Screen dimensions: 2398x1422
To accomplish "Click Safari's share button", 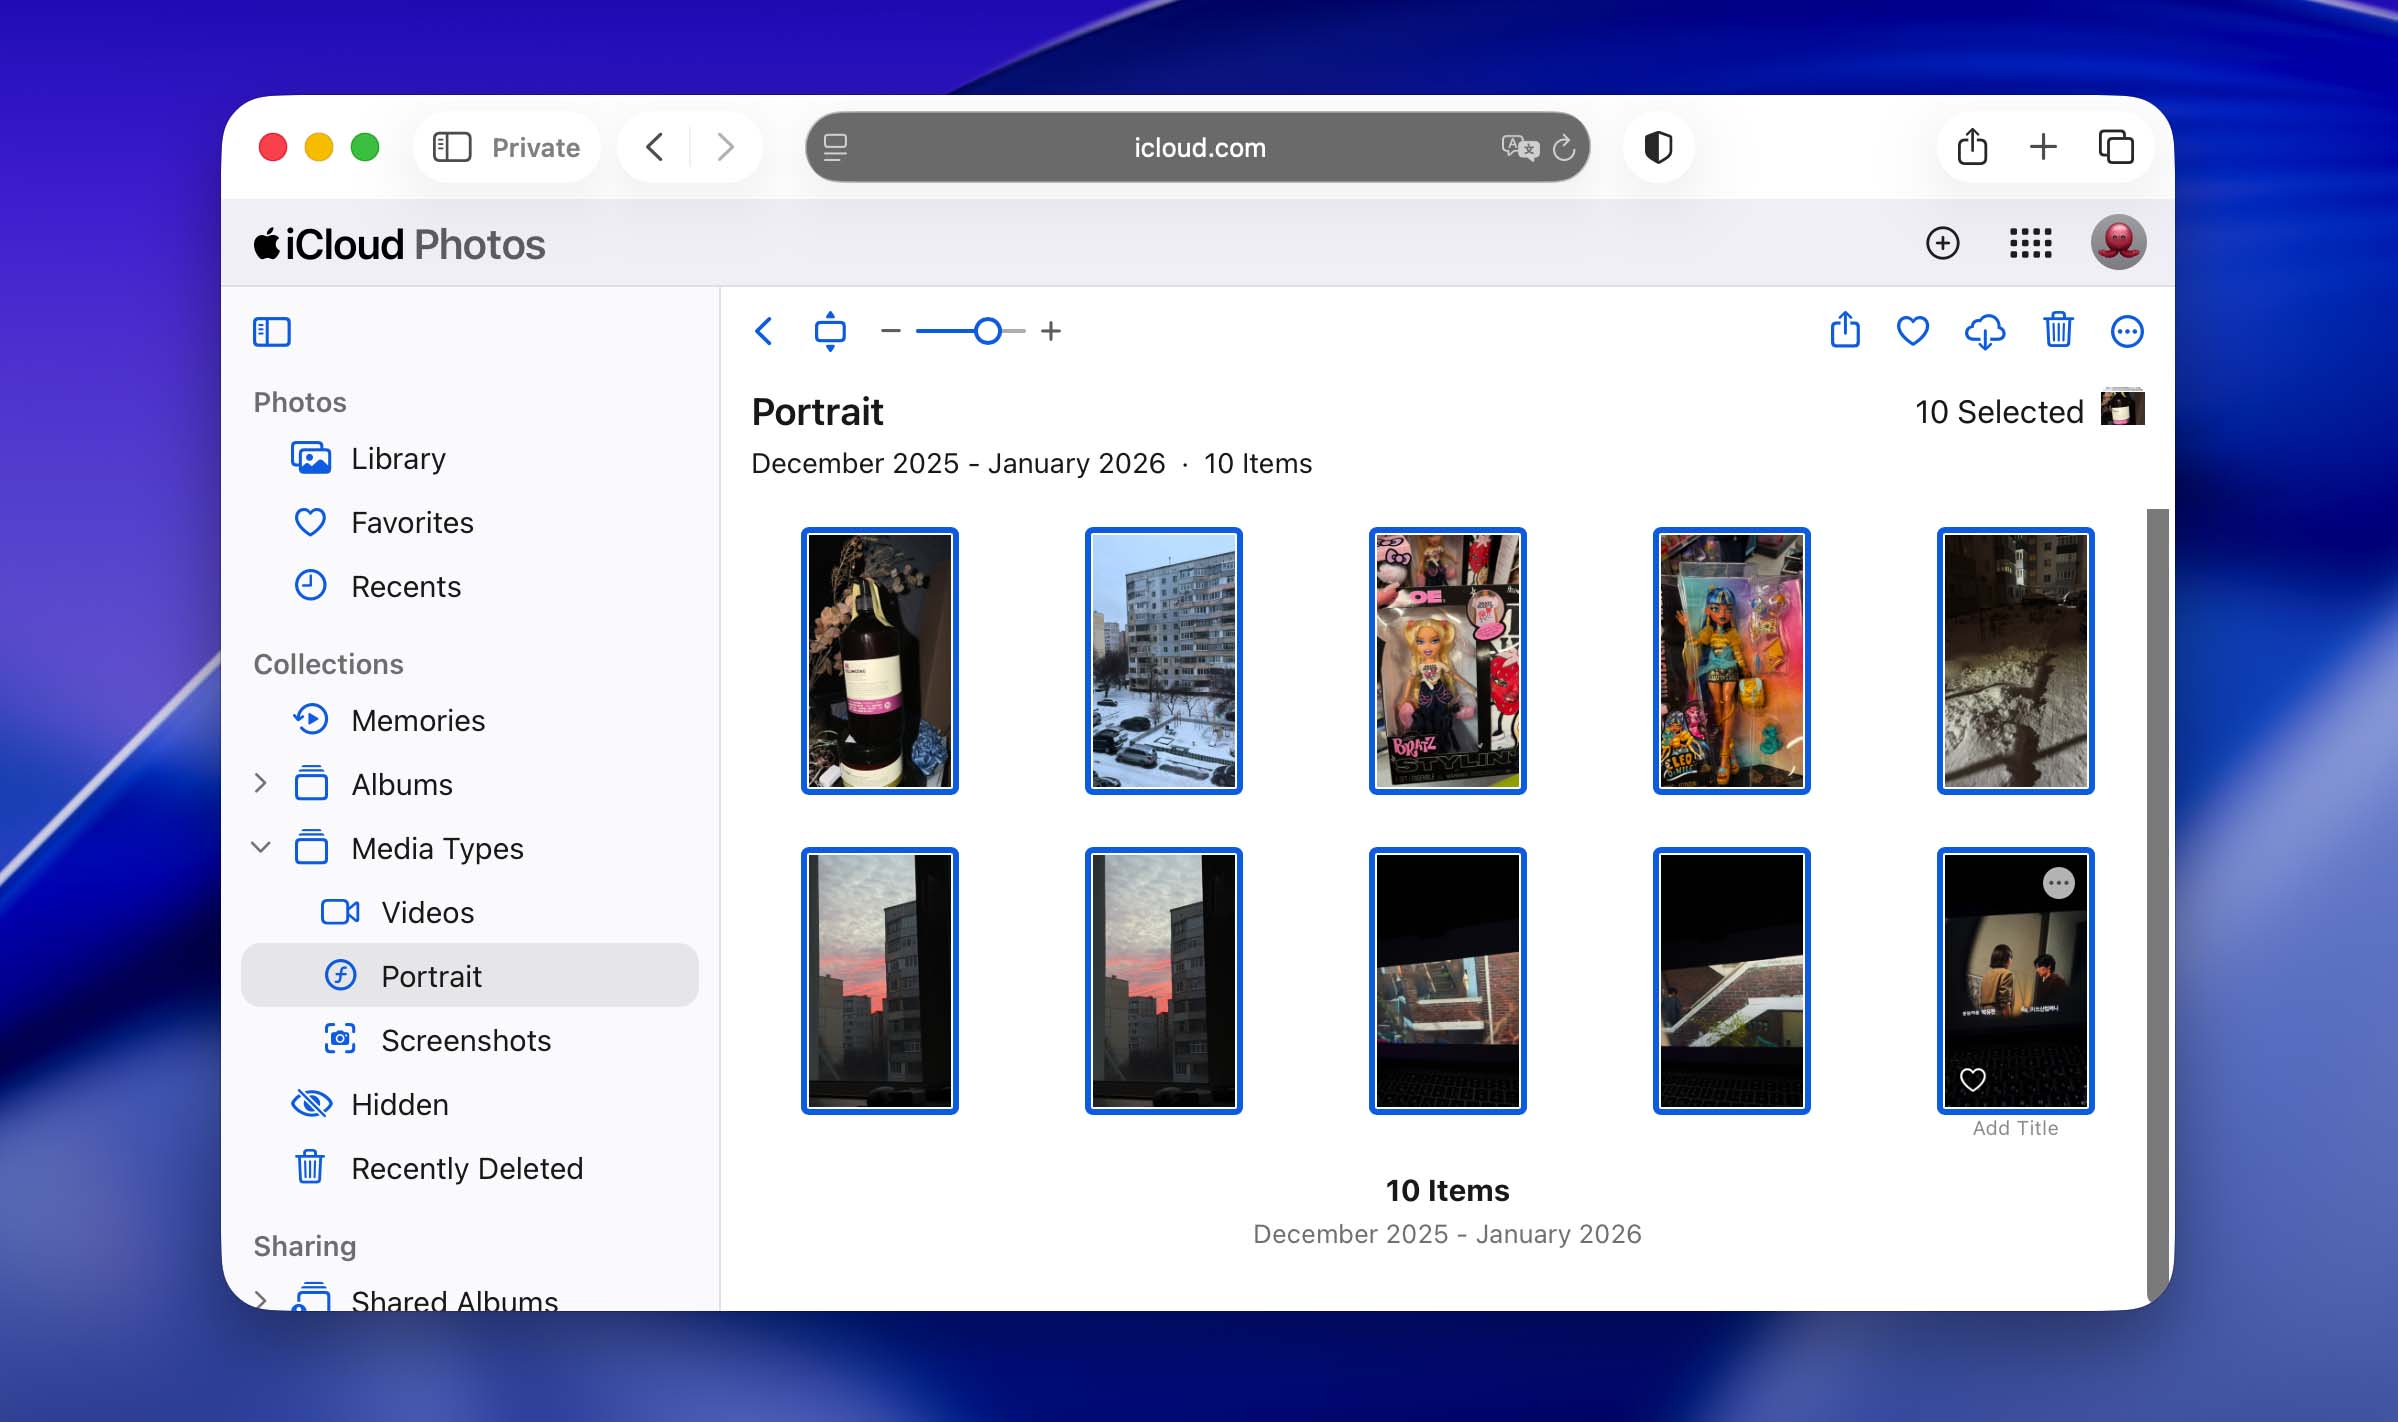I will tap(1972, 146).
